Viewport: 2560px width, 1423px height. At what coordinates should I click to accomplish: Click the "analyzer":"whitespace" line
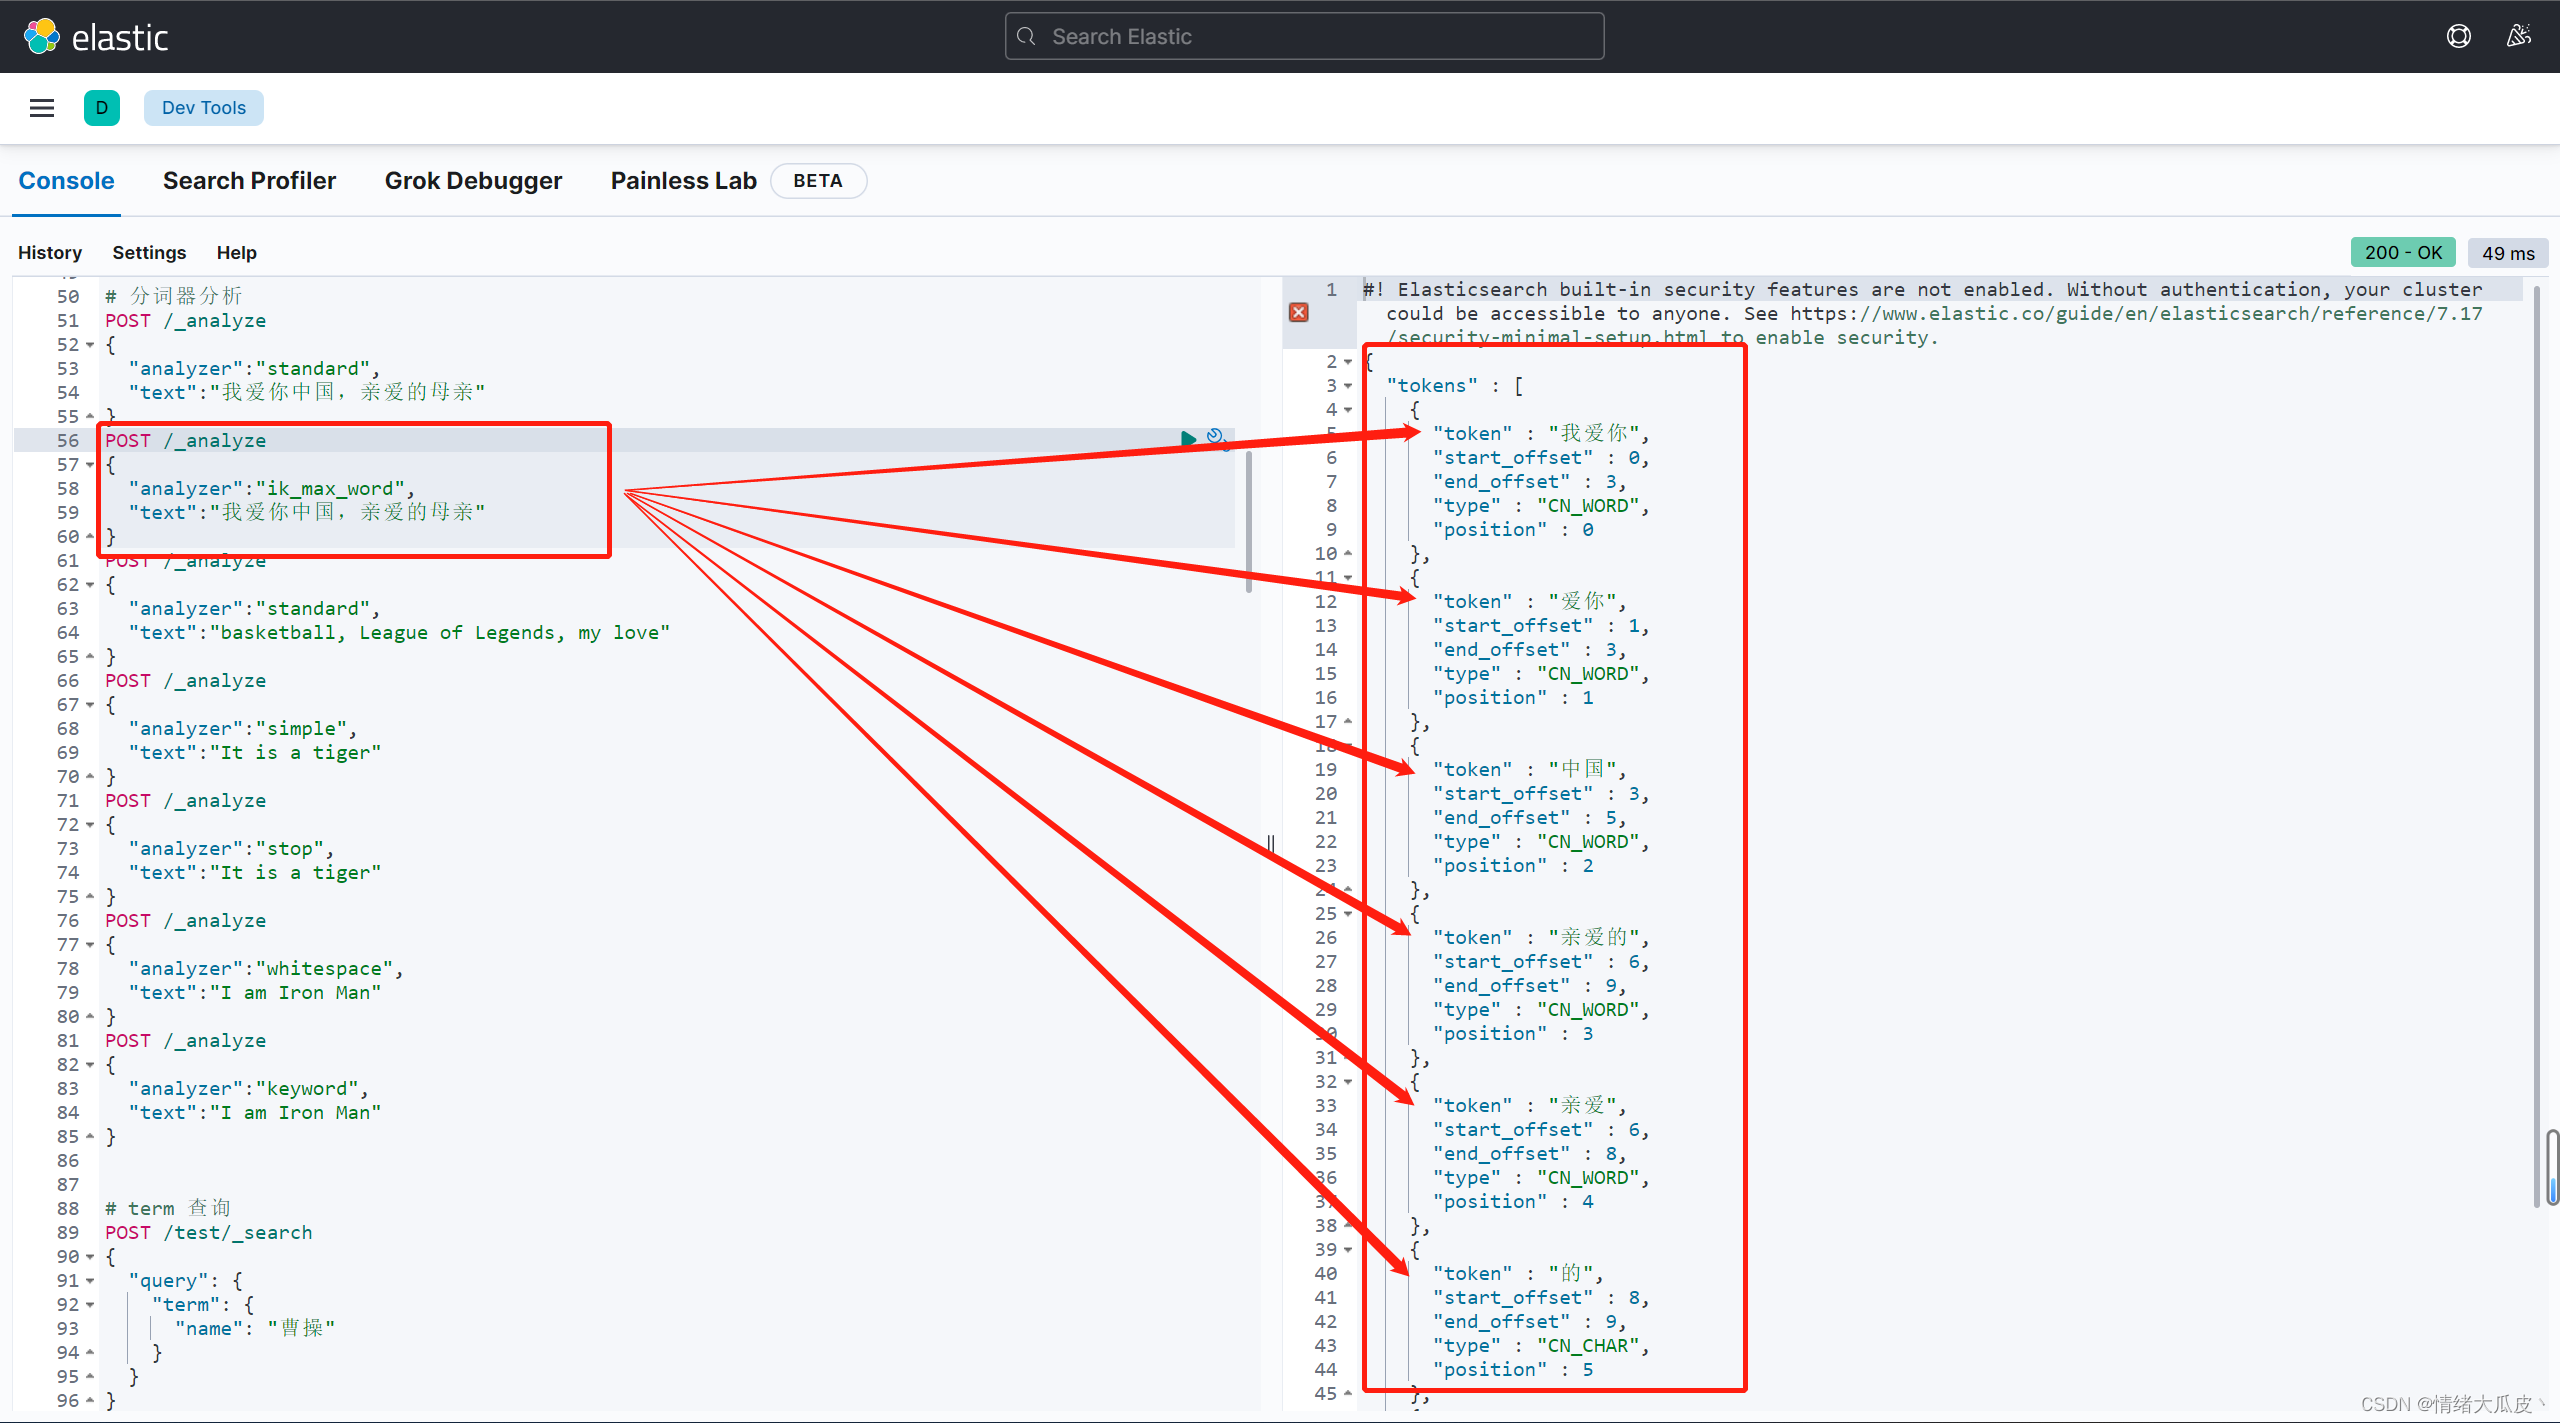pyautogui.click(x=266, y=969)
